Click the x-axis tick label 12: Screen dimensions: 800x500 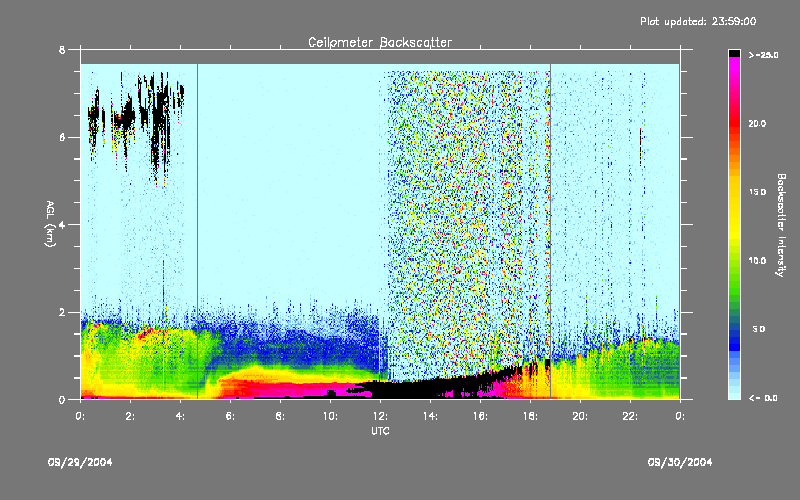pyautogui.click(x=380, y=416)
